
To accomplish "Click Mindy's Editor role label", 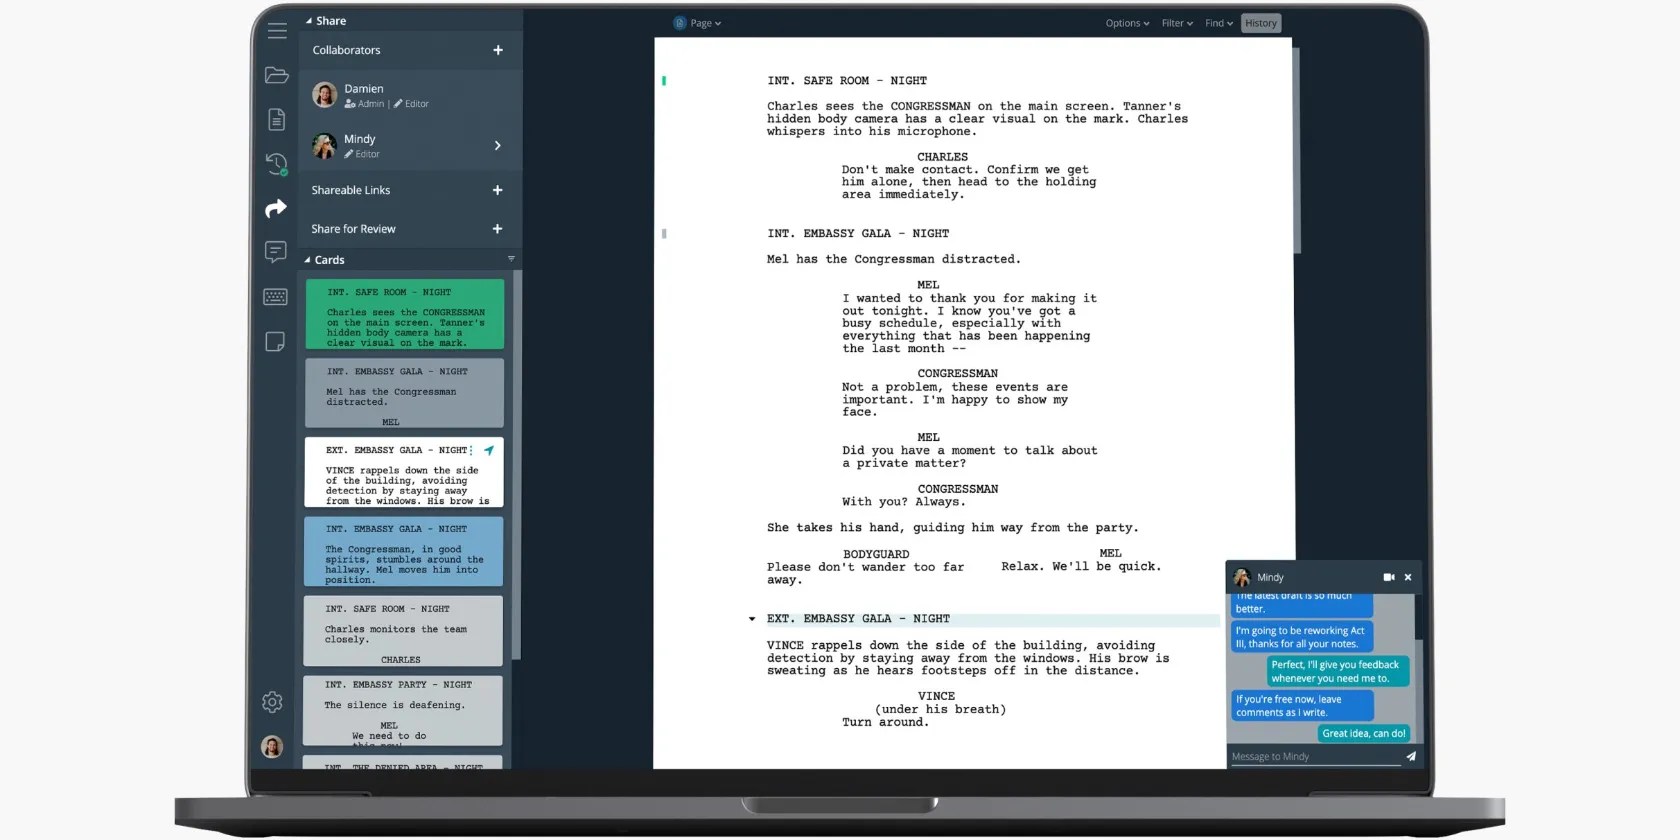I will pos(362,154).
